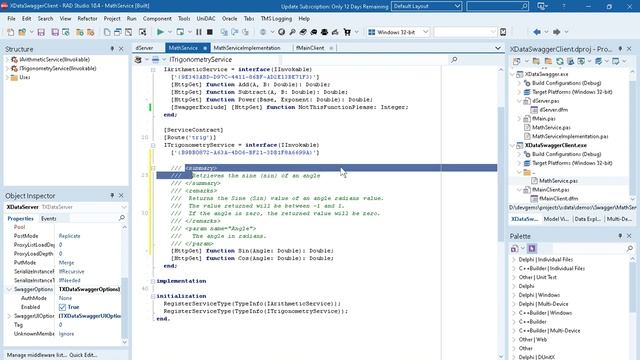Pin the Structure panel
This screenshot has height=360, width=640.
click(112, 49)
